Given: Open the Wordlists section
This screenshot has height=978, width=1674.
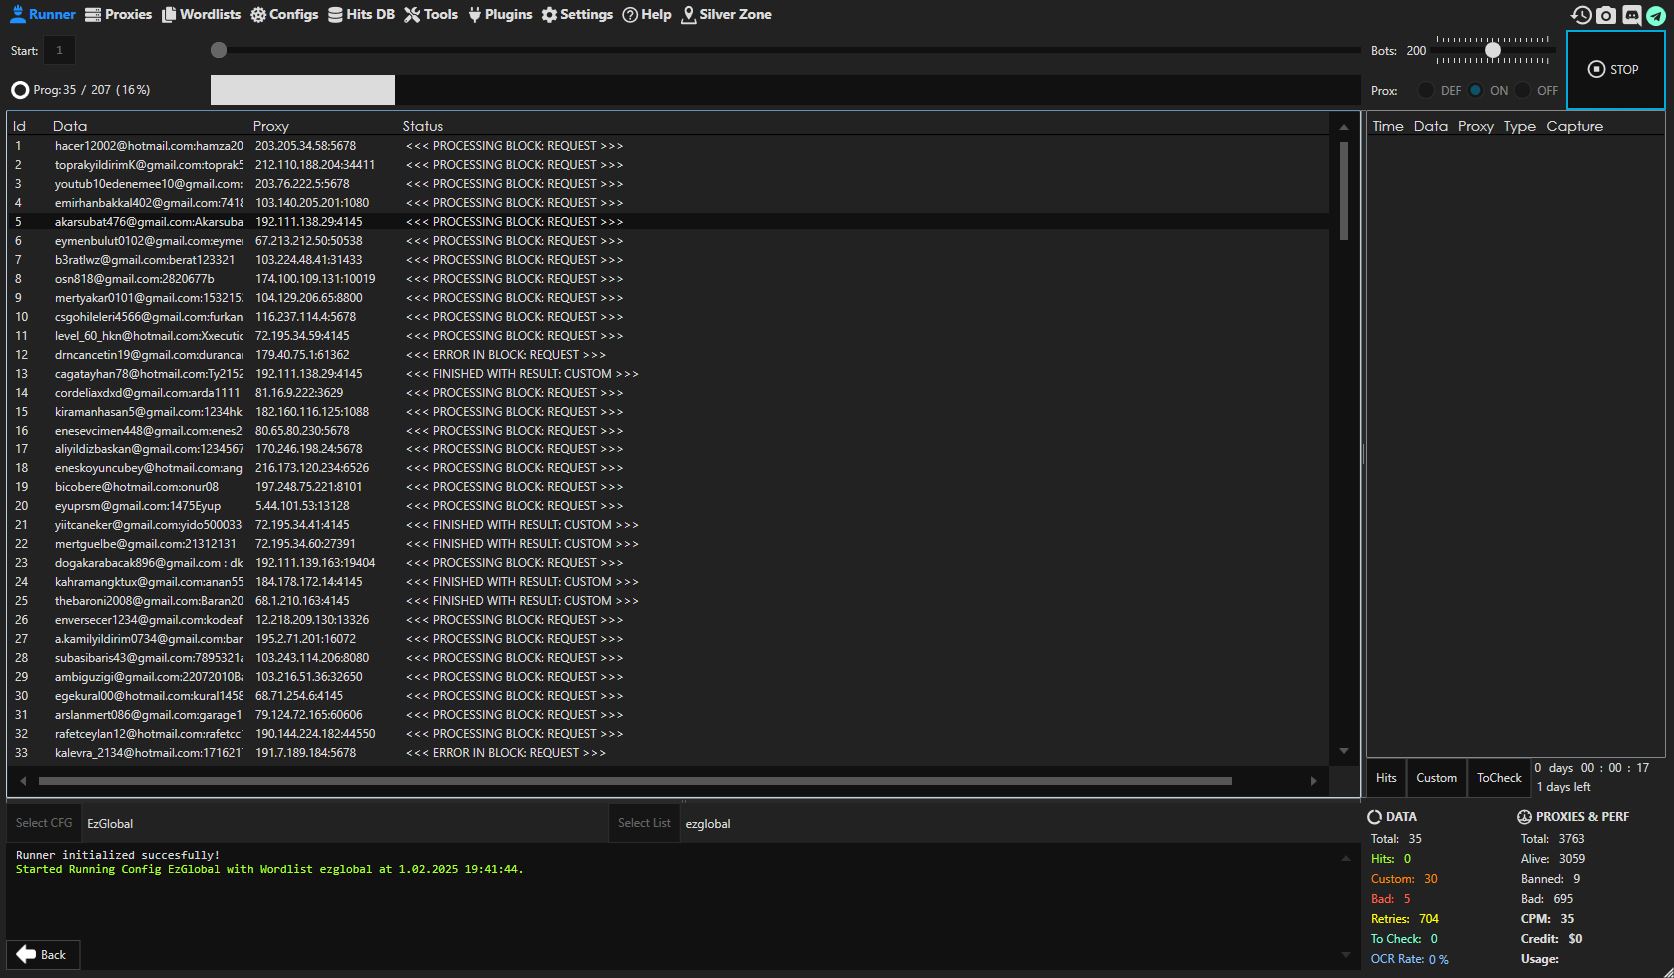Looking at the screenshot, I should point(201,14).
